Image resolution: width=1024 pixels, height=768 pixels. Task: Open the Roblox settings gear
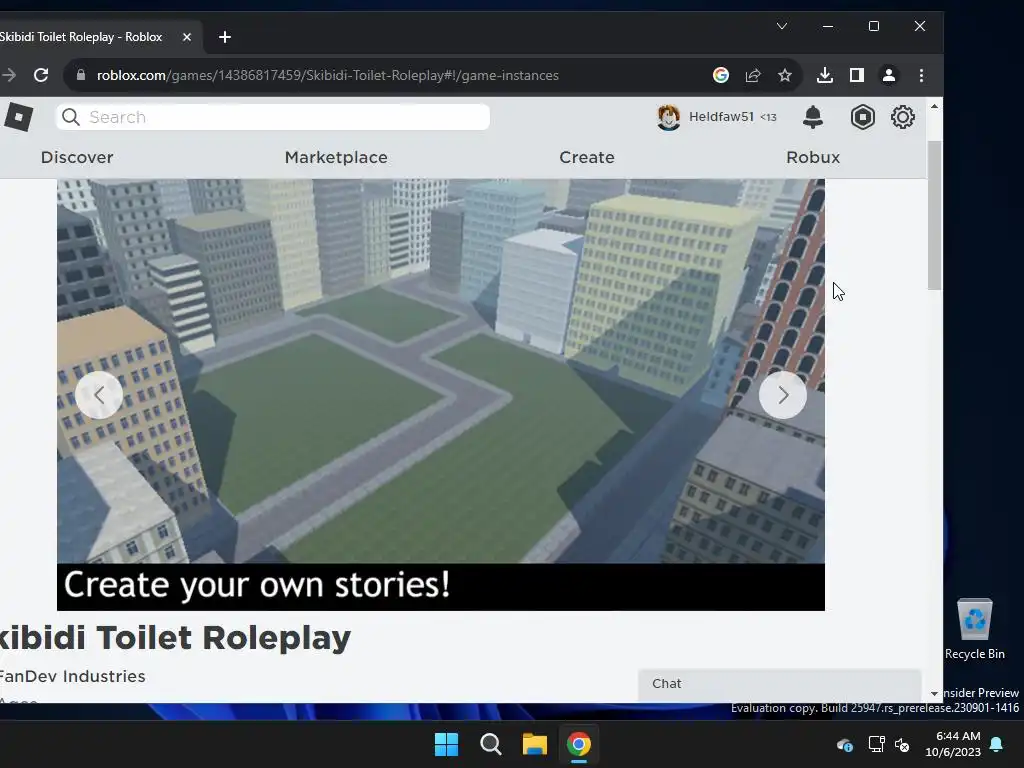tap(903, 117)
